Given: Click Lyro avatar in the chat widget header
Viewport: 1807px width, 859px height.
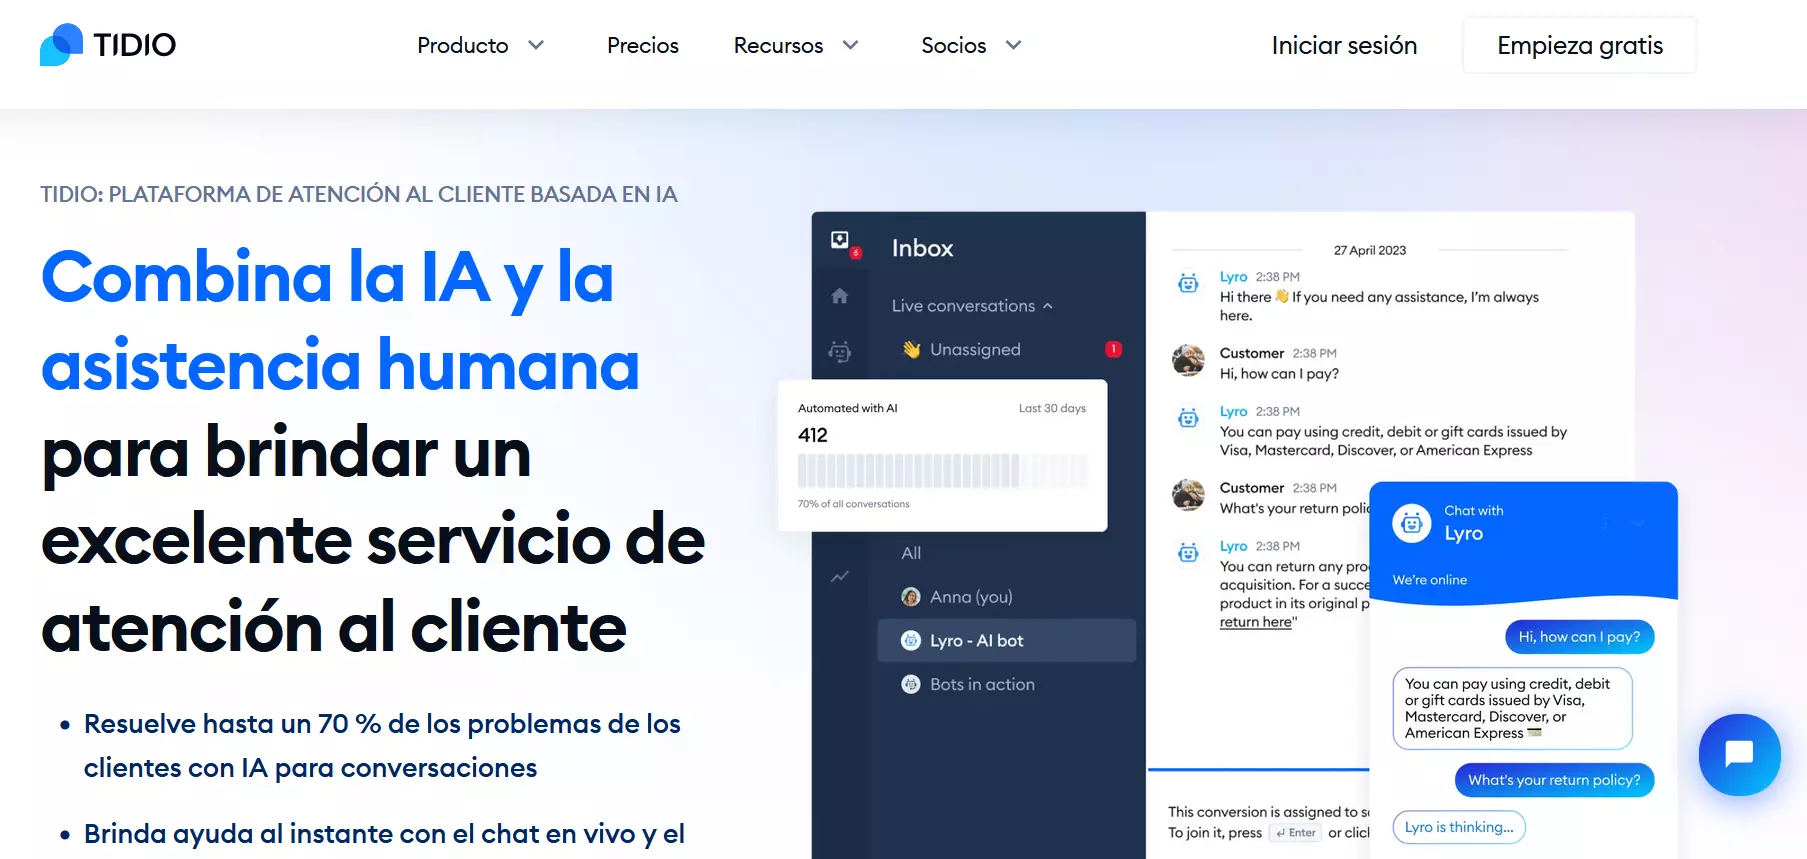Looking at the screenshot, I should point(1412,523).
